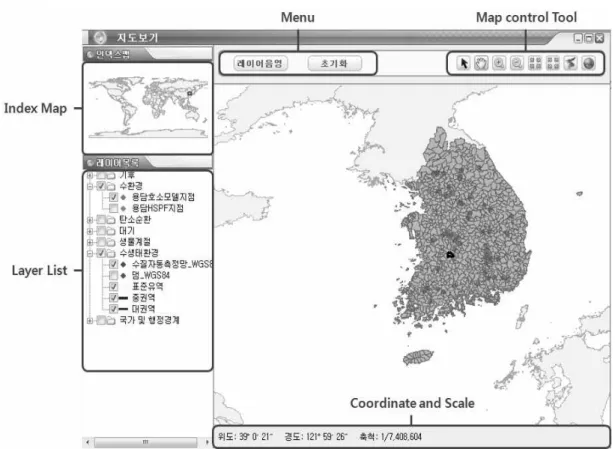Viewport: 615px width, 449px height.
Task: Select the 중권역 layer name
Action: coord(143,298)
